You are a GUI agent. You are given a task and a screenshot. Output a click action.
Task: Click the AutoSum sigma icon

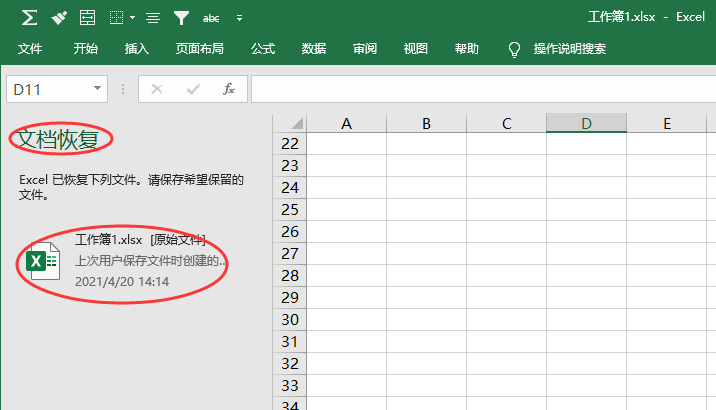pyautogui.click(x=29, y=18)
